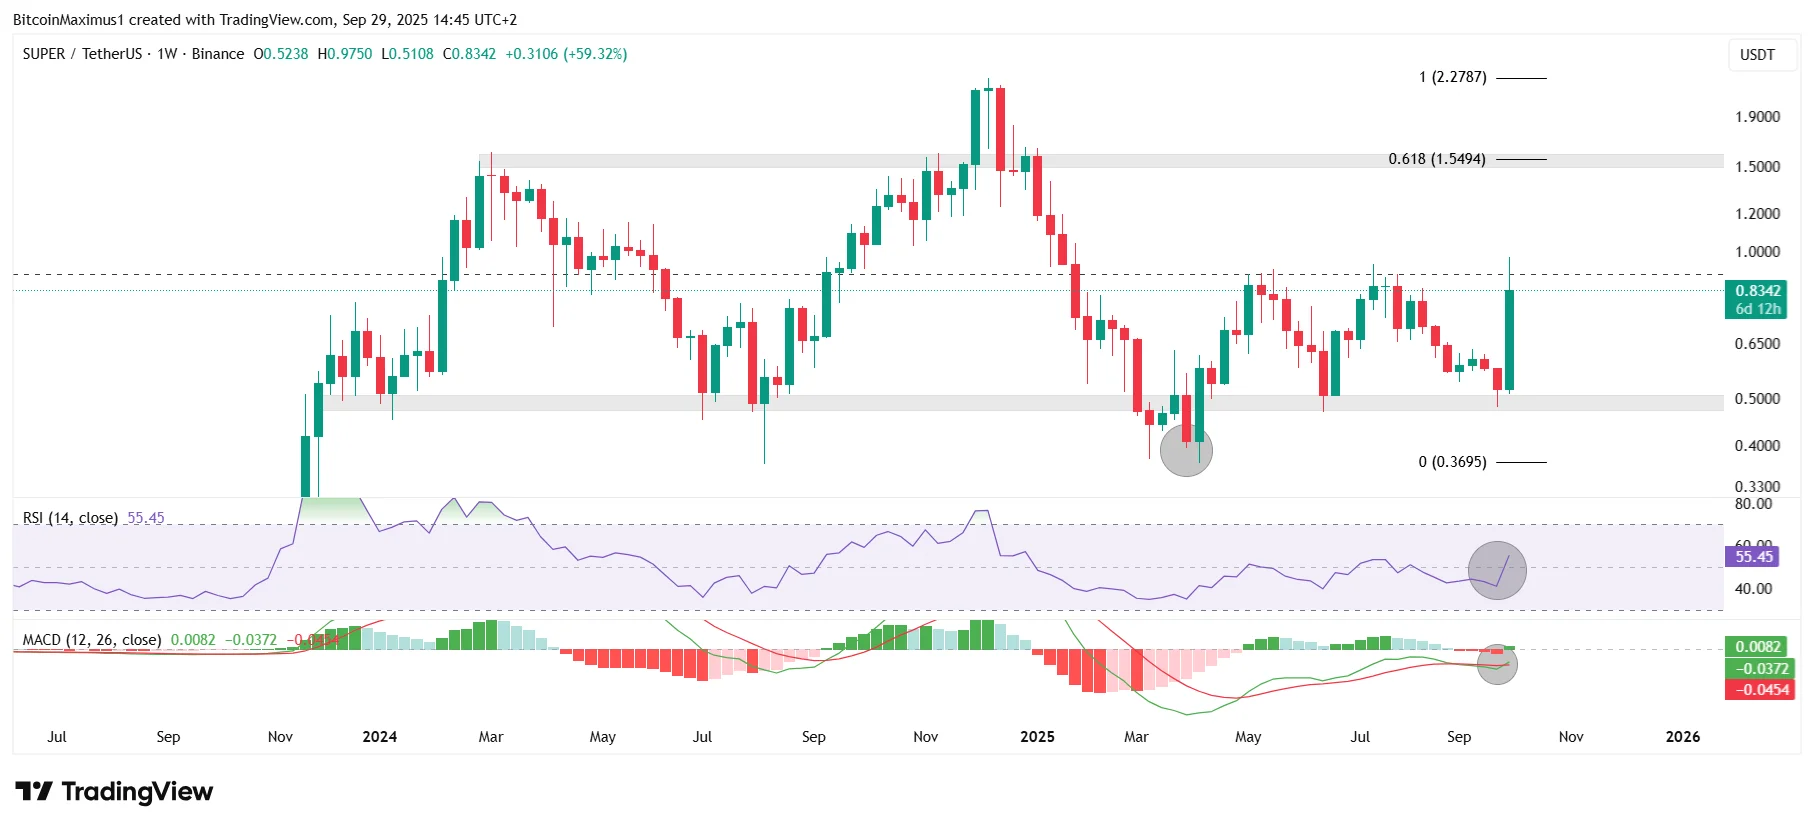Click the circle highlight on the RSI line
The image size is (1814, 829).
click(x=1497, y=570)
